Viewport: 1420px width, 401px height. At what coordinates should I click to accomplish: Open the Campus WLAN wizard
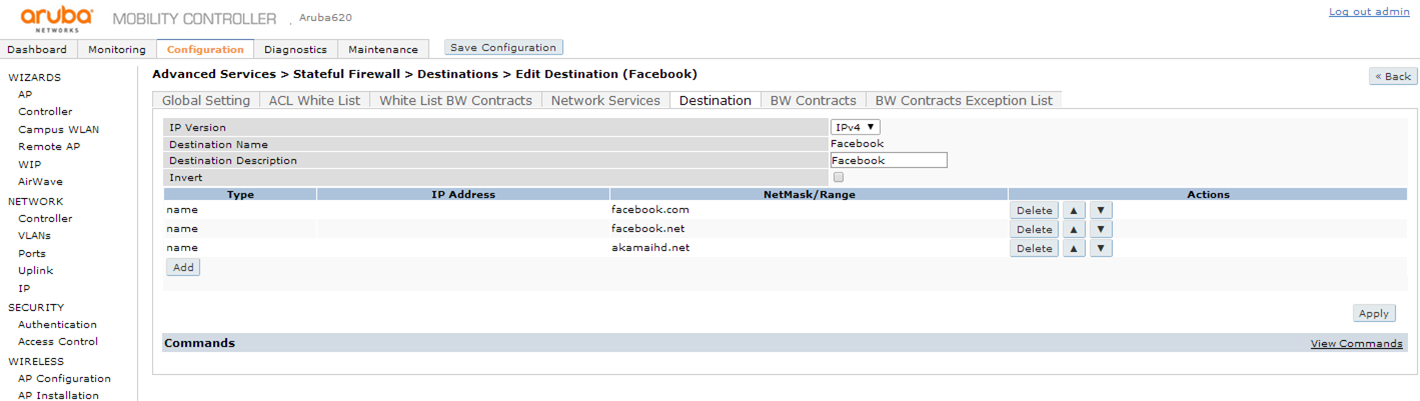[x=58, y=129]
